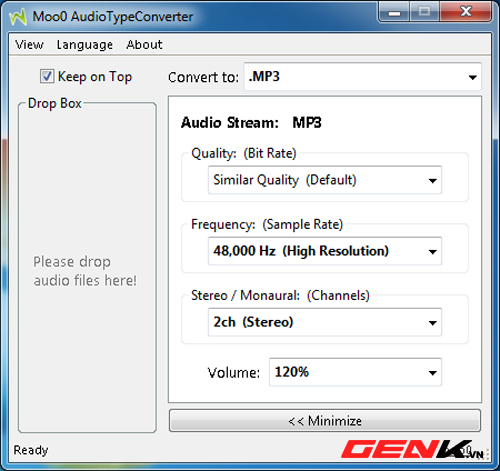Viewport: 500px width, 471px height.
Task: Expand the Stereo / Monaural Channels dropdown
Action: [325, 322]
